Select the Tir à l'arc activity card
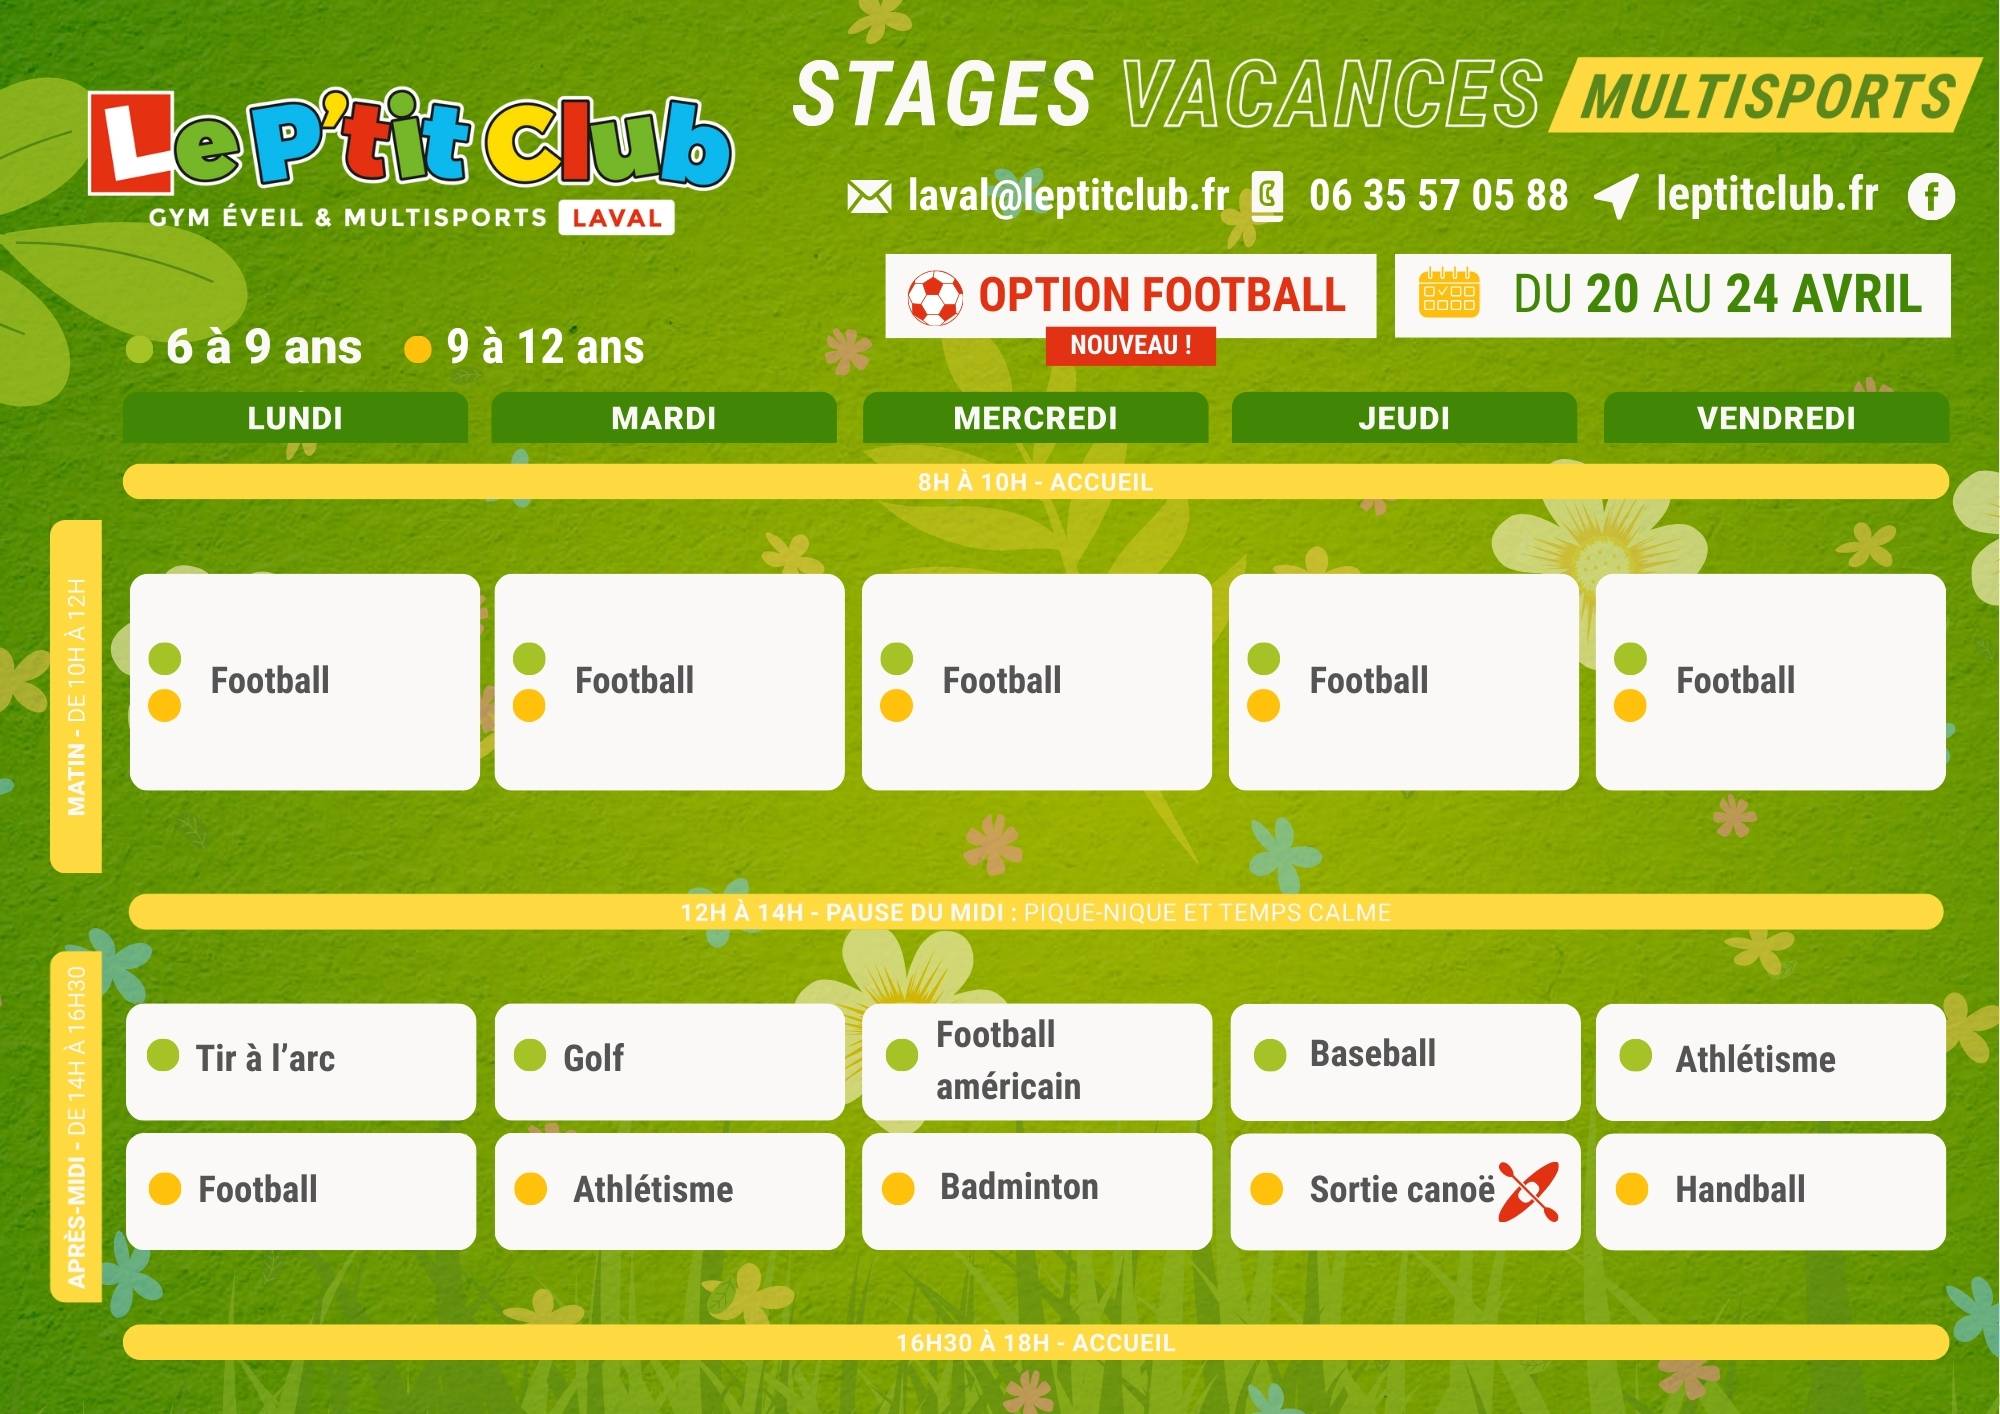Viewport: 2000px width, 1414px height. point(301,1060)
